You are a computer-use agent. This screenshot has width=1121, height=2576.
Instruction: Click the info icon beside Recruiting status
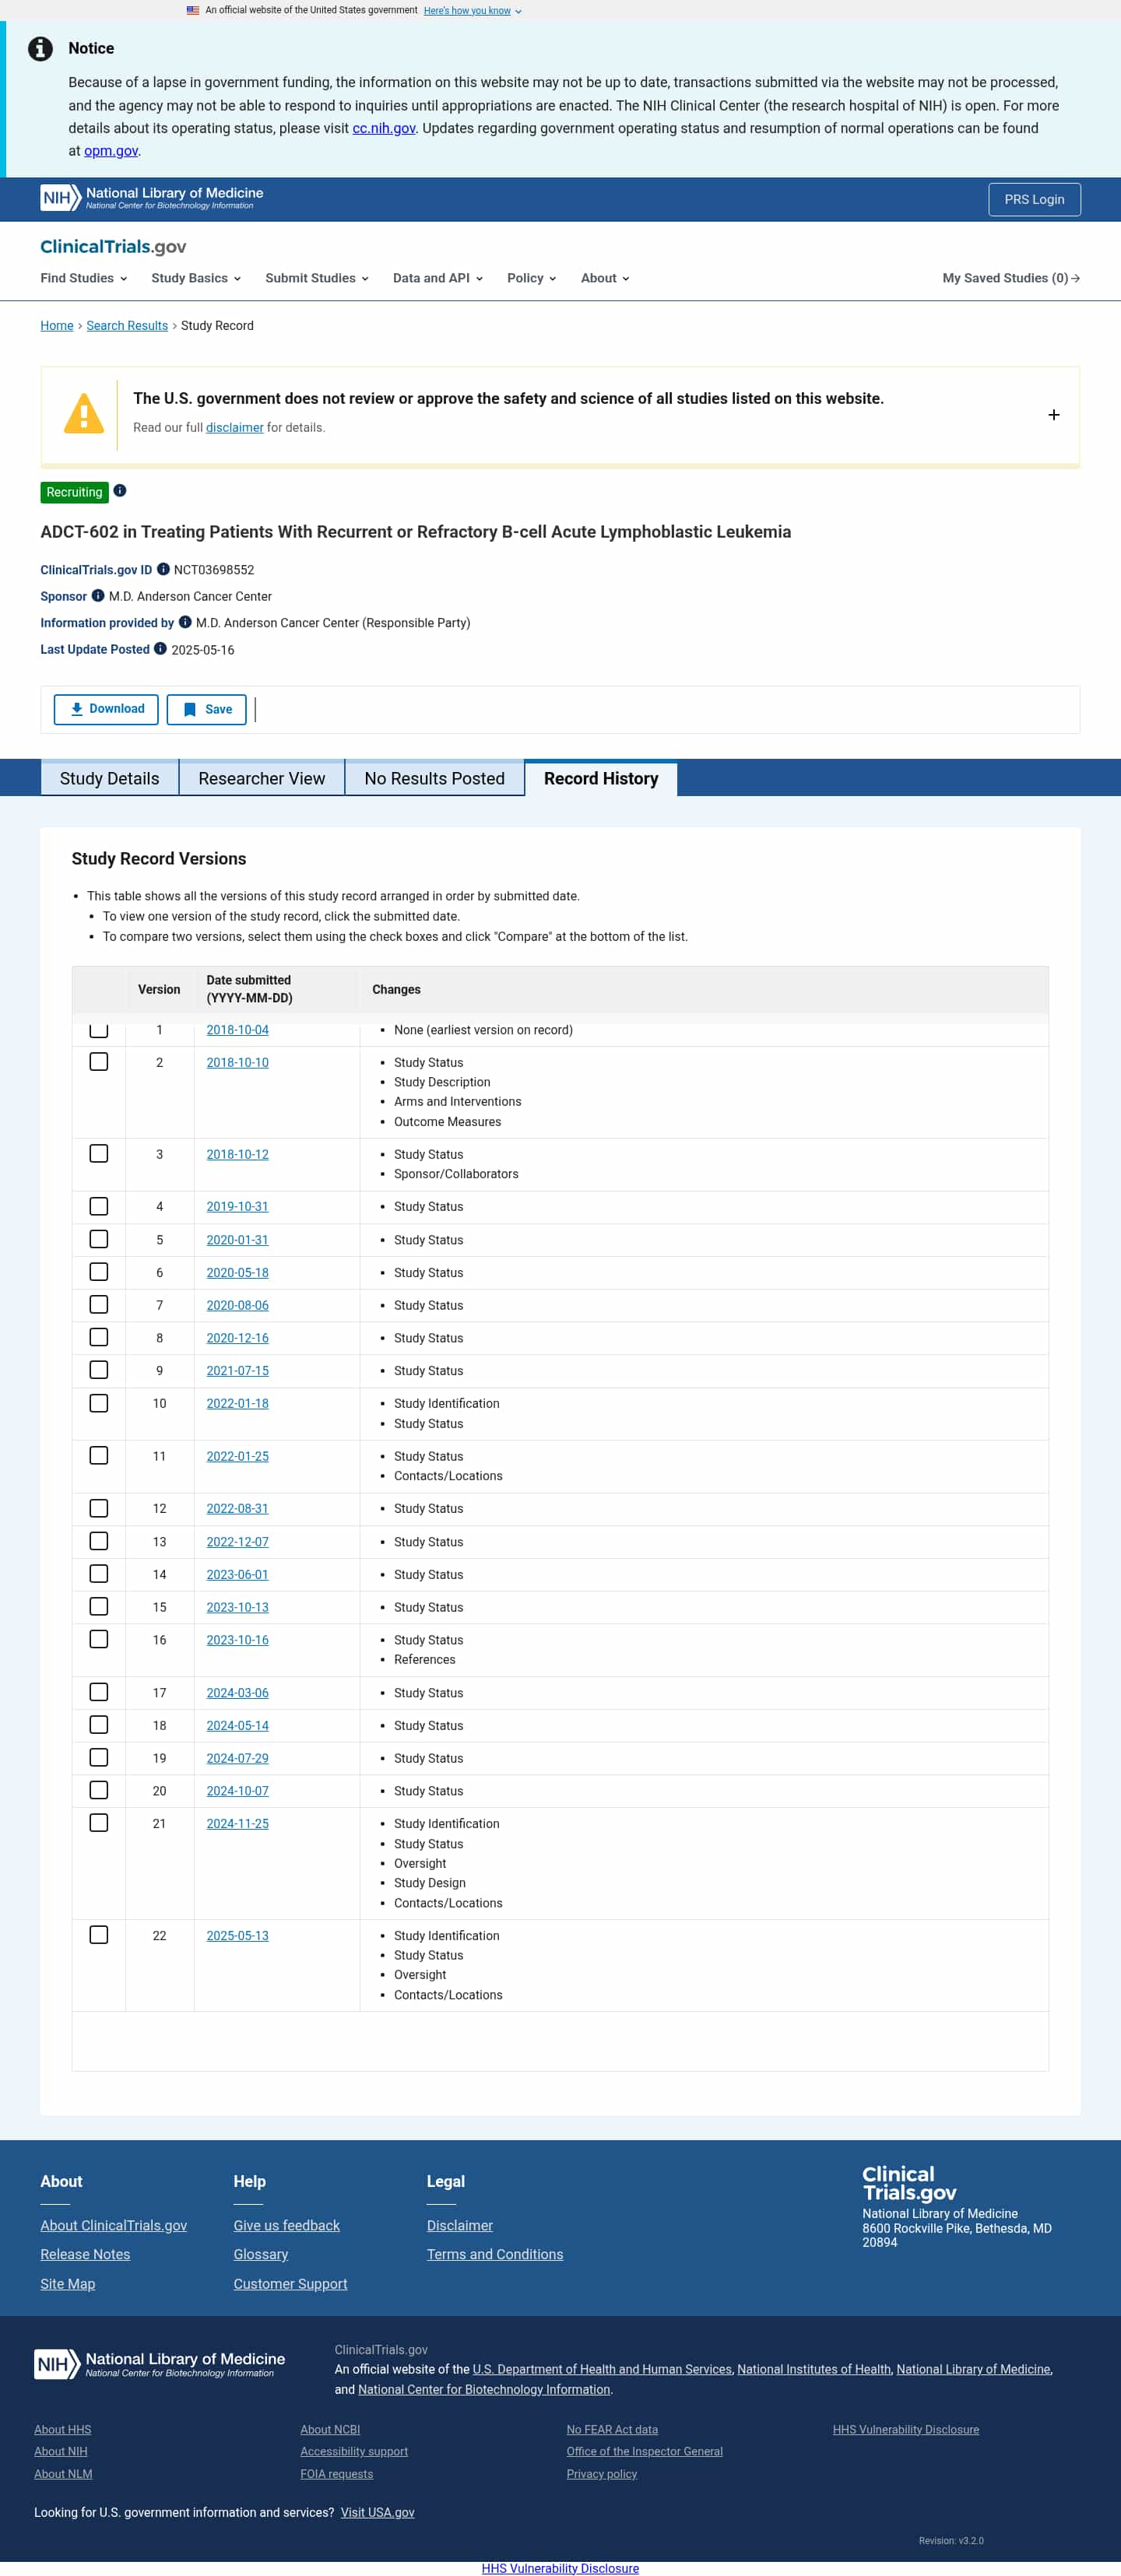[x=120, y=491]
